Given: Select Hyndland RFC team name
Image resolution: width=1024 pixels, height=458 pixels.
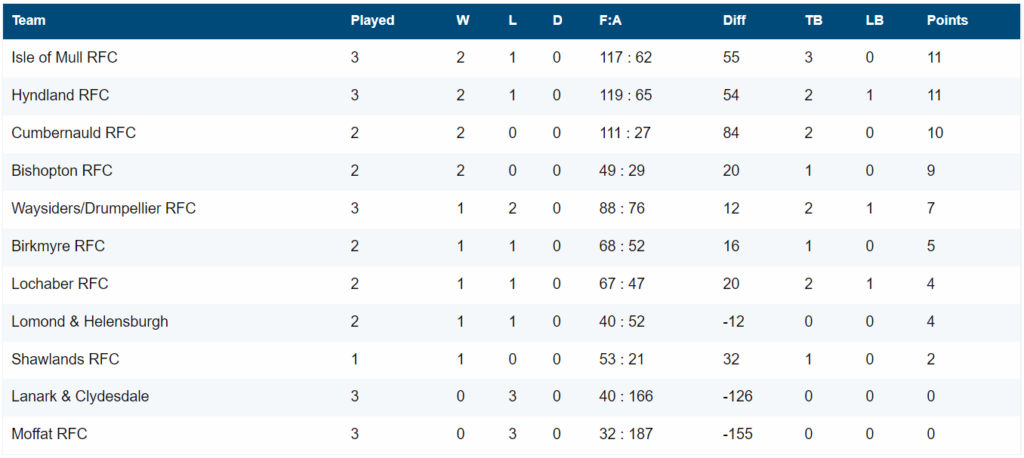Looking at the screenshot, I should pyautogui.click(x=60, y=95).
